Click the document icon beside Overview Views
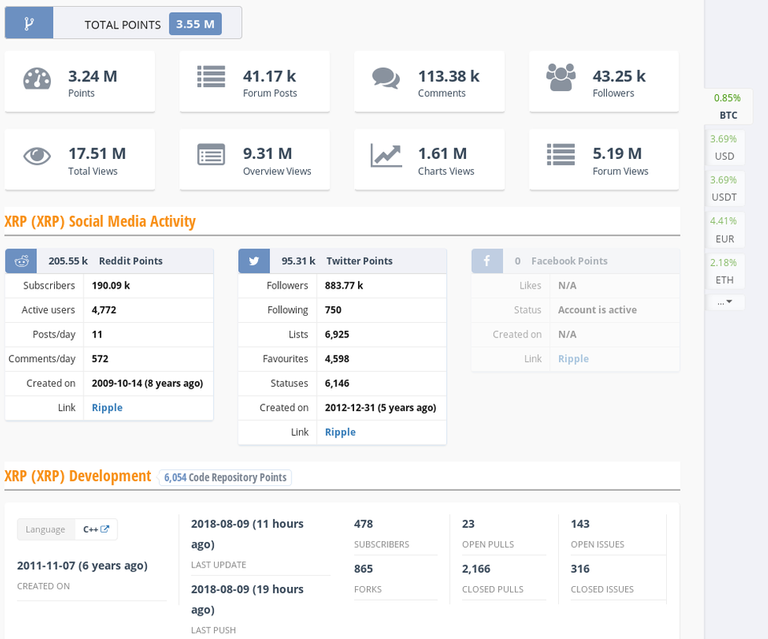Viewport: 768px width, 639px height. (x=211, y=155)
